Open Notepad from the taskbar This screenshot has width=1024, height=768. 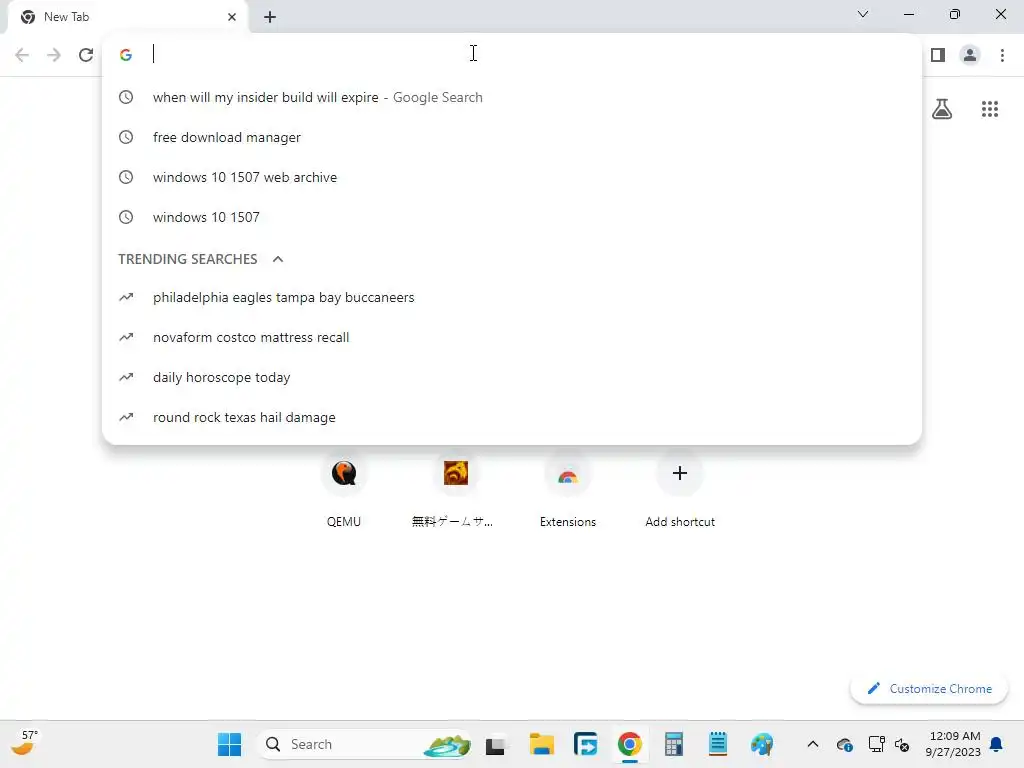click(718, 744)
